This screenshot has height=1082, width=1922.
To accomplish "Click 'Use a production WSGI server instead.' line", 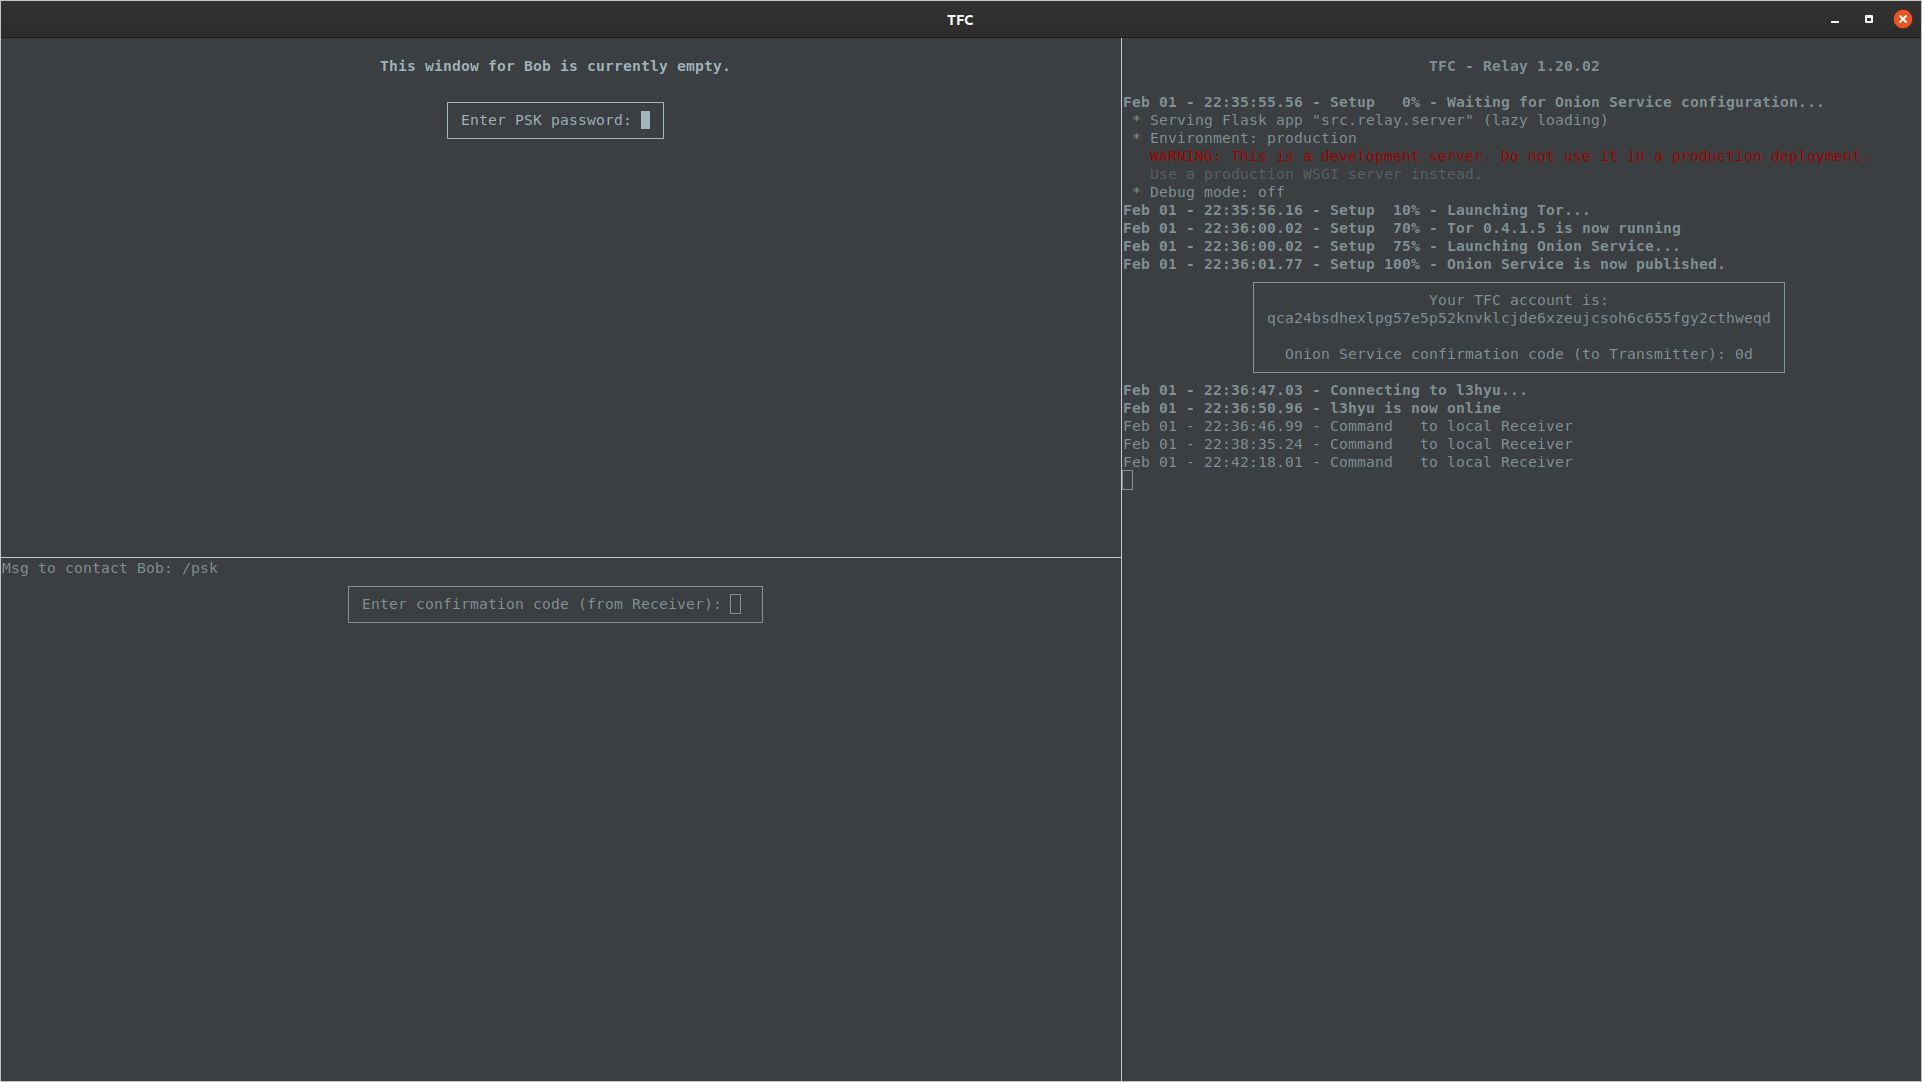I will point(1315,175).
